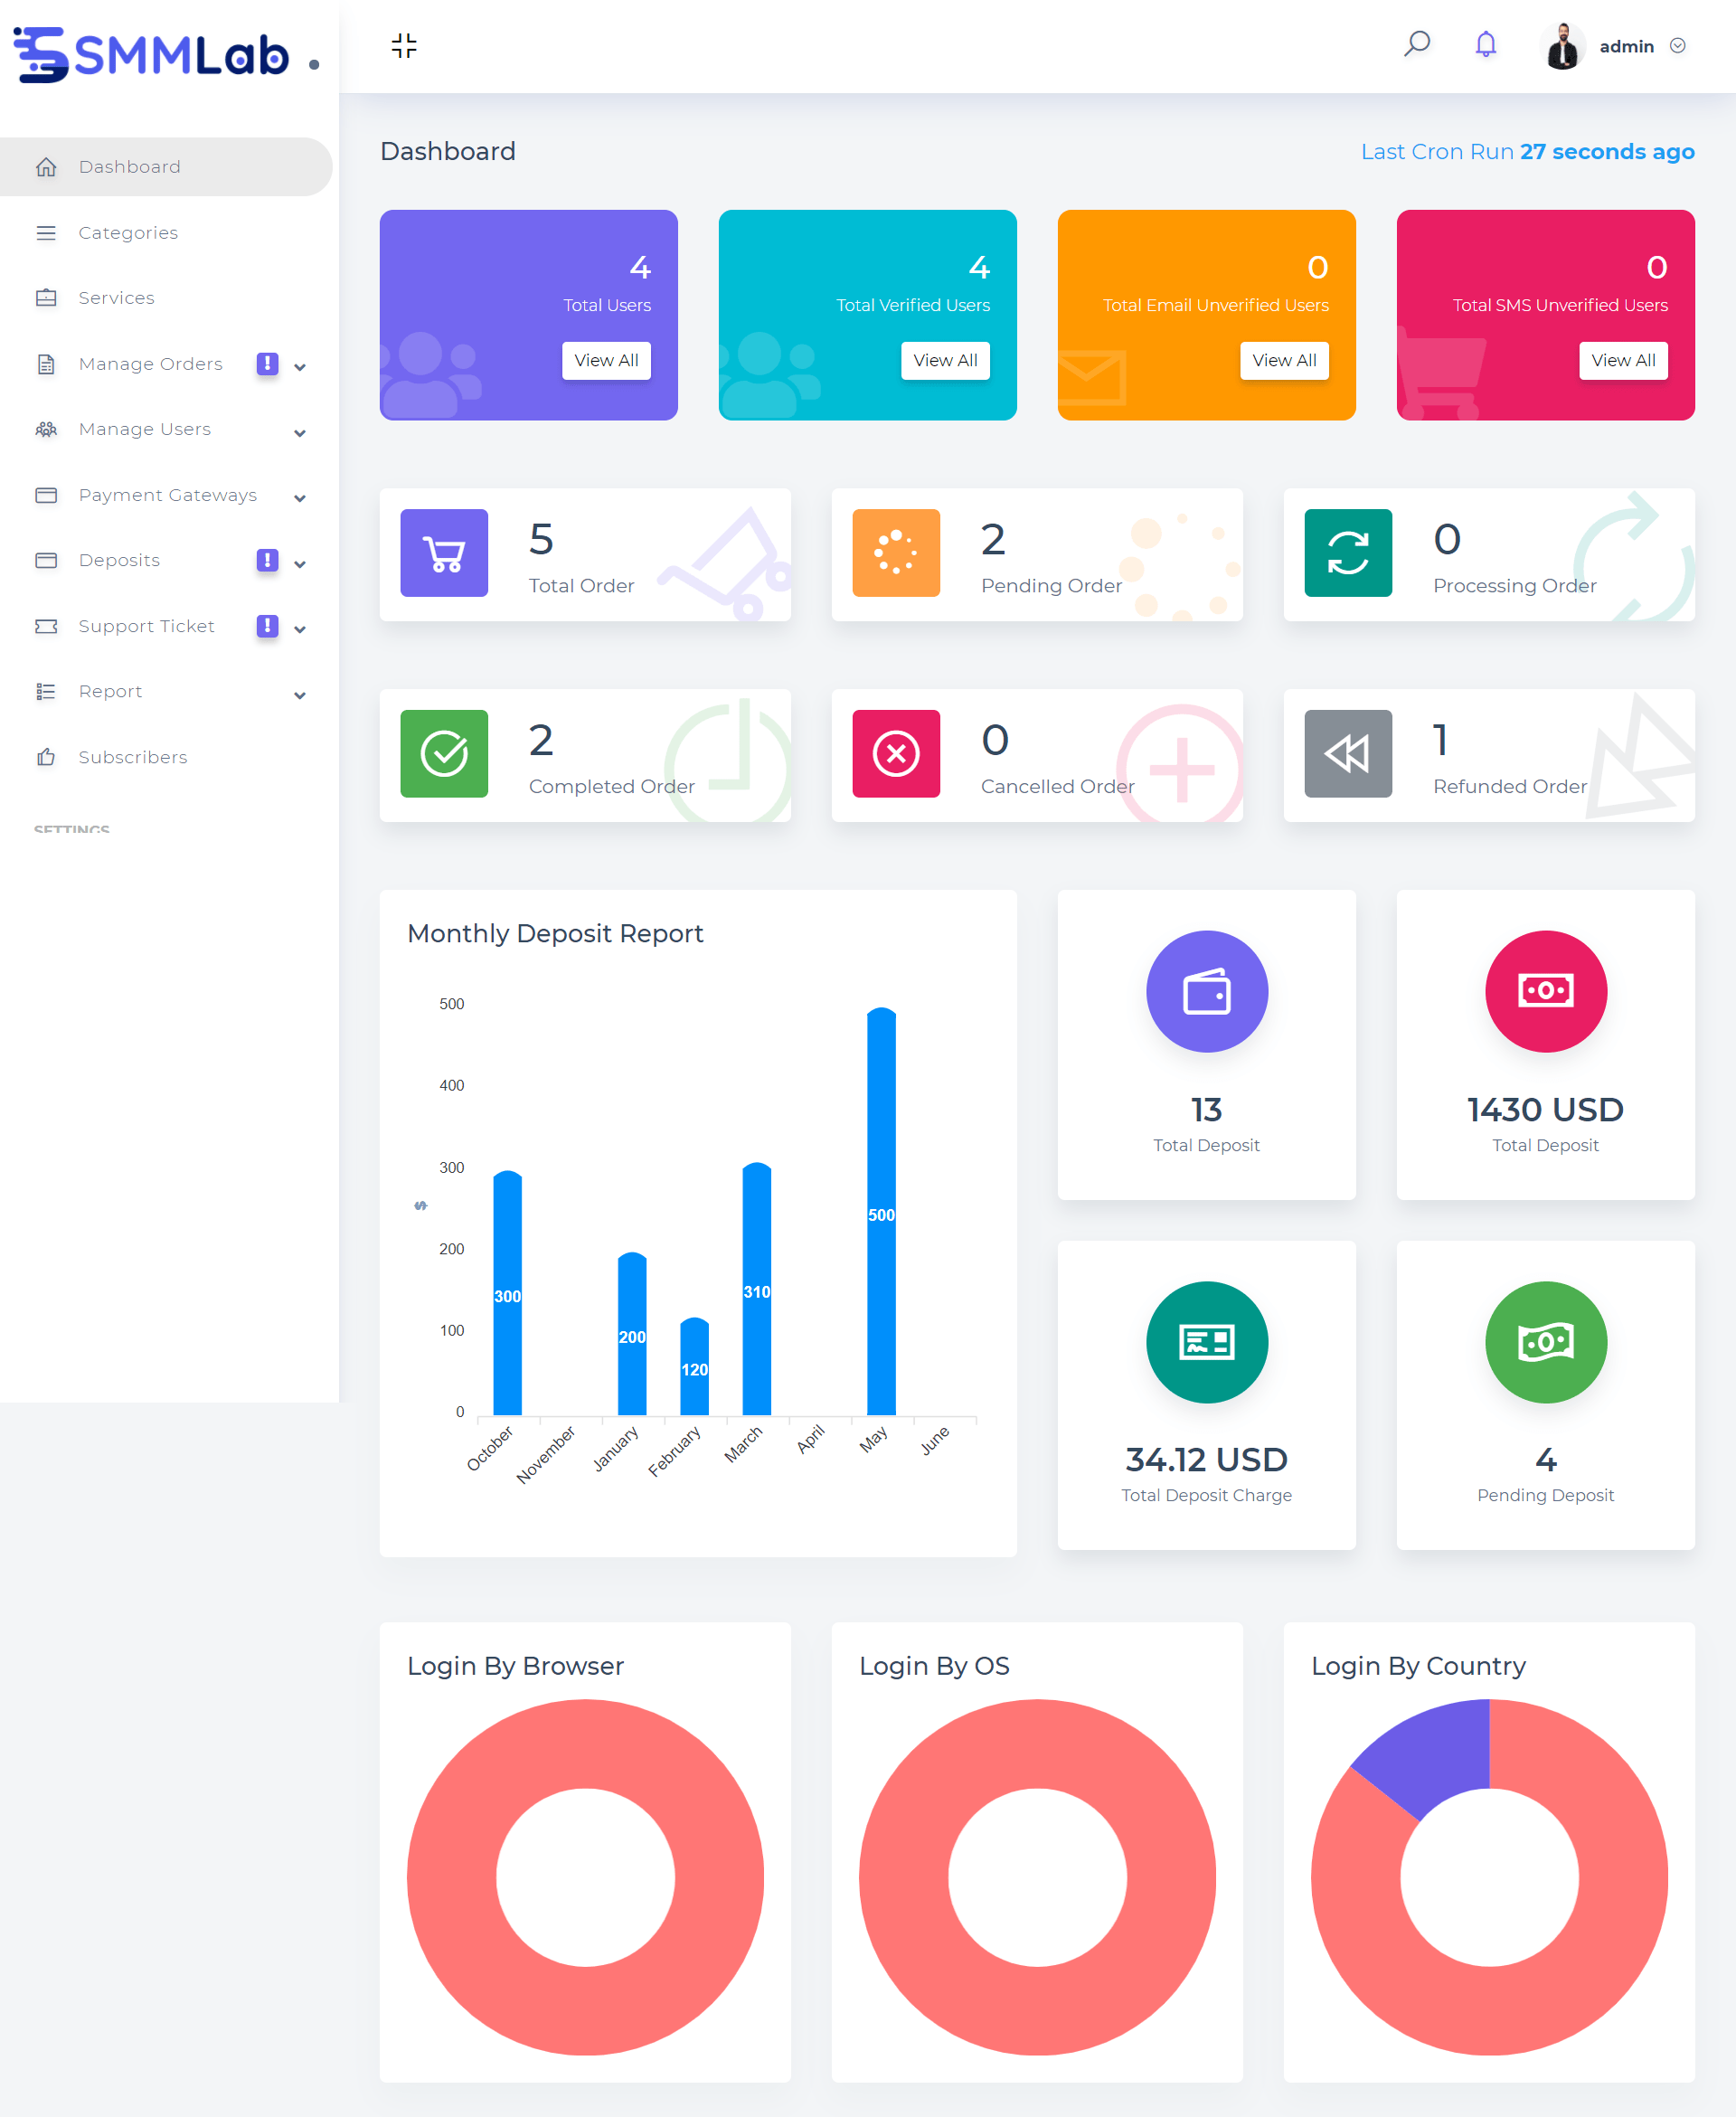The width and height of the screenshot is (1736, 2117).
Task: Click View All for Total Users
Action: pyautogui.click(x=605, y=363)
